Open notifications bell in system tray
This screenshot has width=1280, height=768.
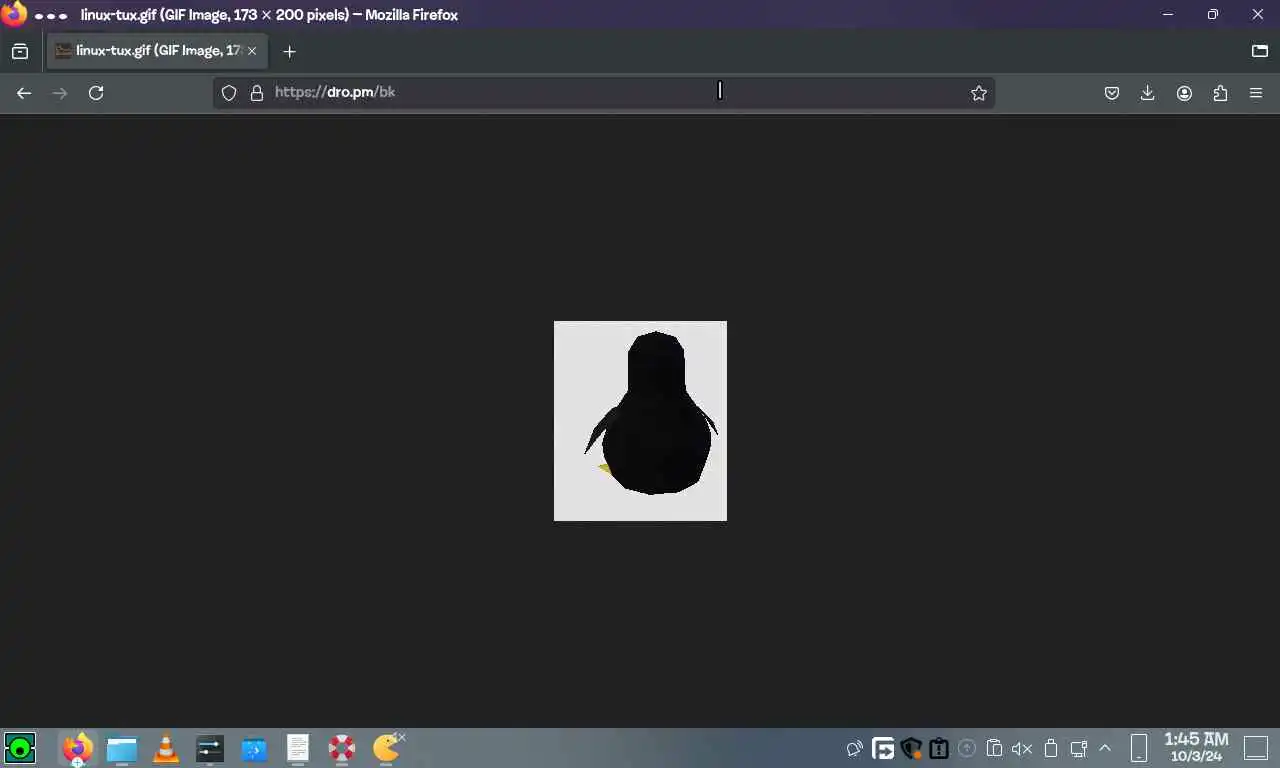[x=855, y=748]
